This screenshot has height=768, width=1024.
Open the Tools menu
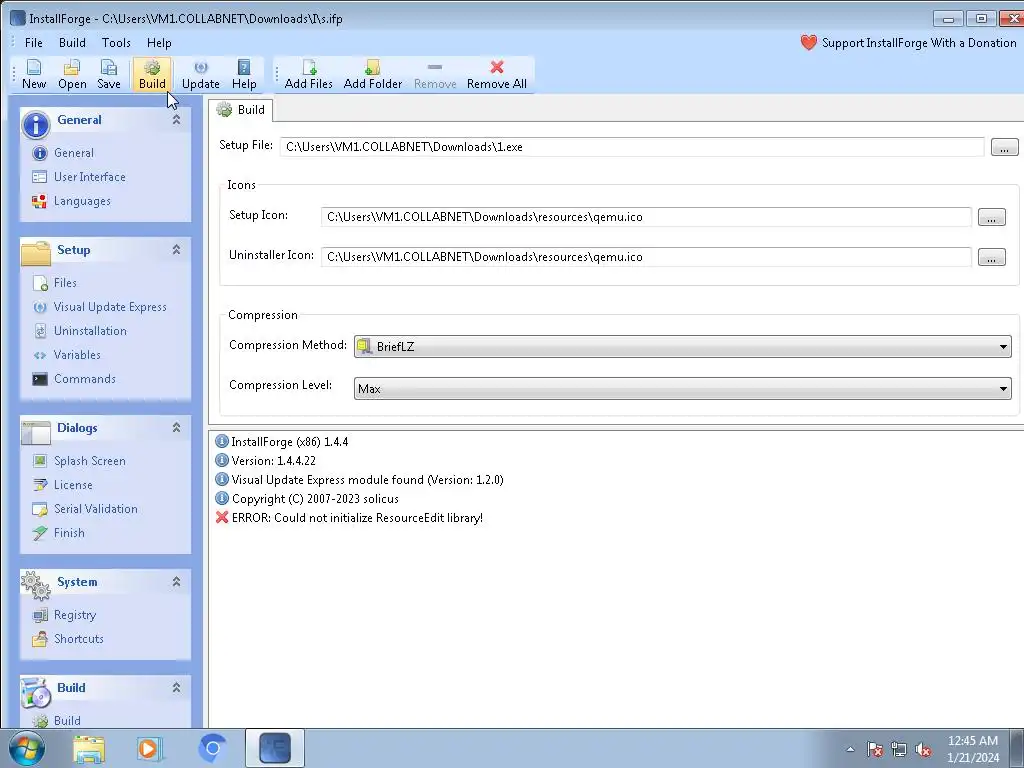(116, 42)
